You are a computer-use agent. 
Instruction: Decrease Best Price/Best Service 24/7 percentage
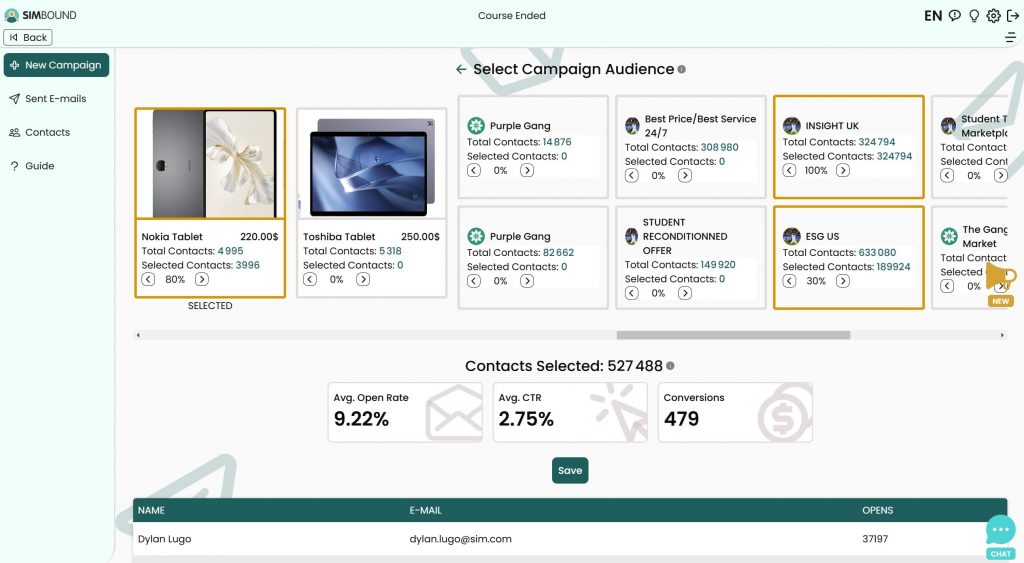[632, 176]
